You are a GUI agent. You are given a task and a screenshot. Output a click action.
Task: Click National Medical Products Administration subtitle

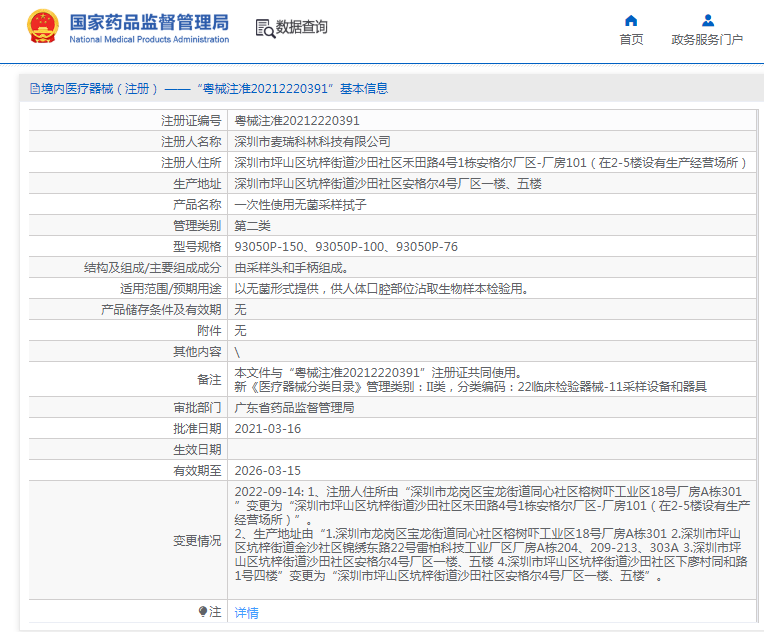pyautogui.click(x=149, y=39)
